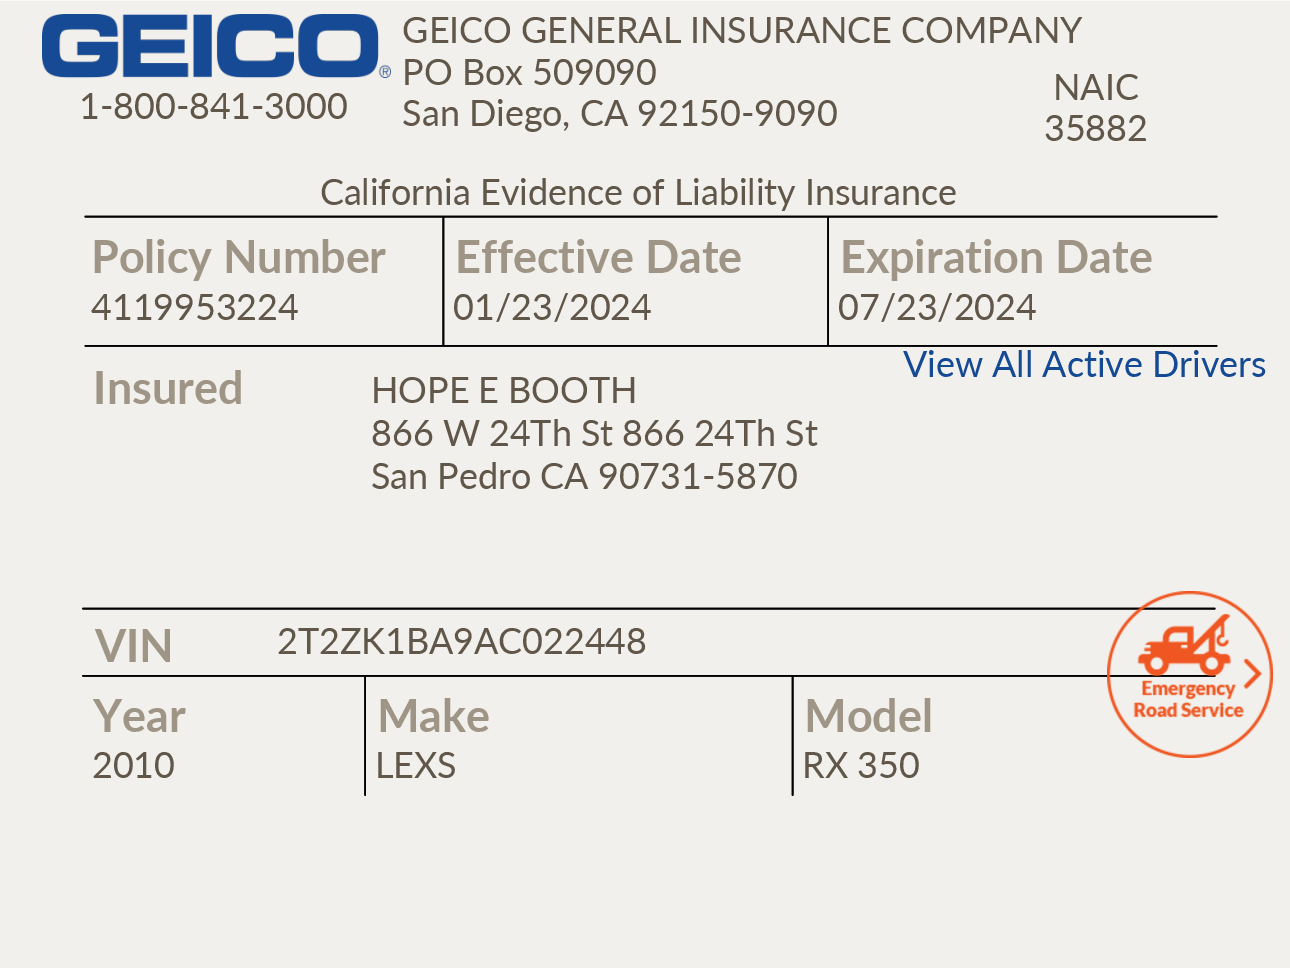Click the 866 W 24Th St address line
Image resolution: width=1290 pixels, height=968 pixels.
[x=594, y=433]
